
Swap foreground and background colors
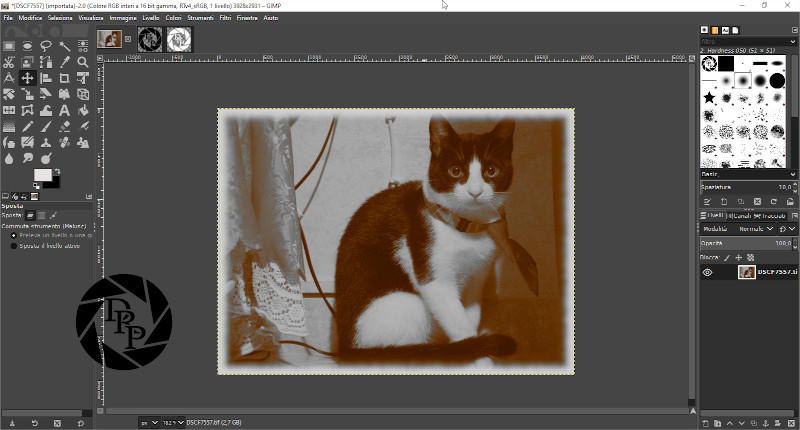point(58,171)
